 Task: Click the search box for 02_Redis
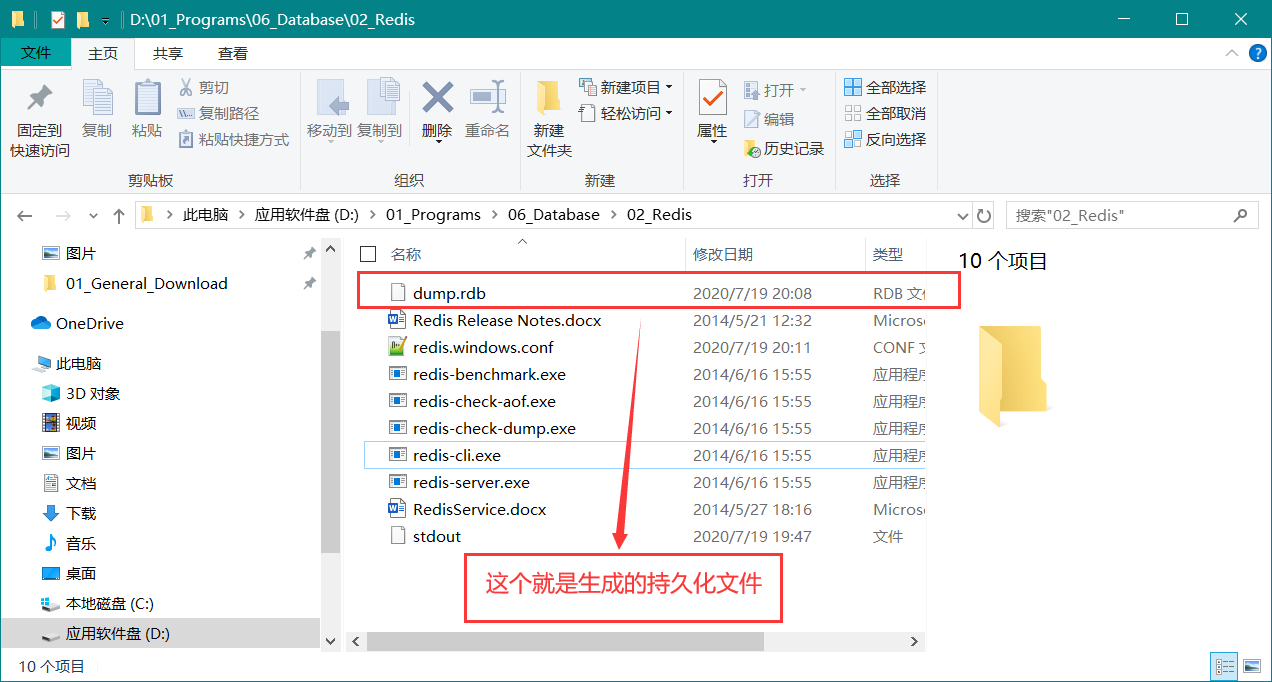pos(1120,215)
